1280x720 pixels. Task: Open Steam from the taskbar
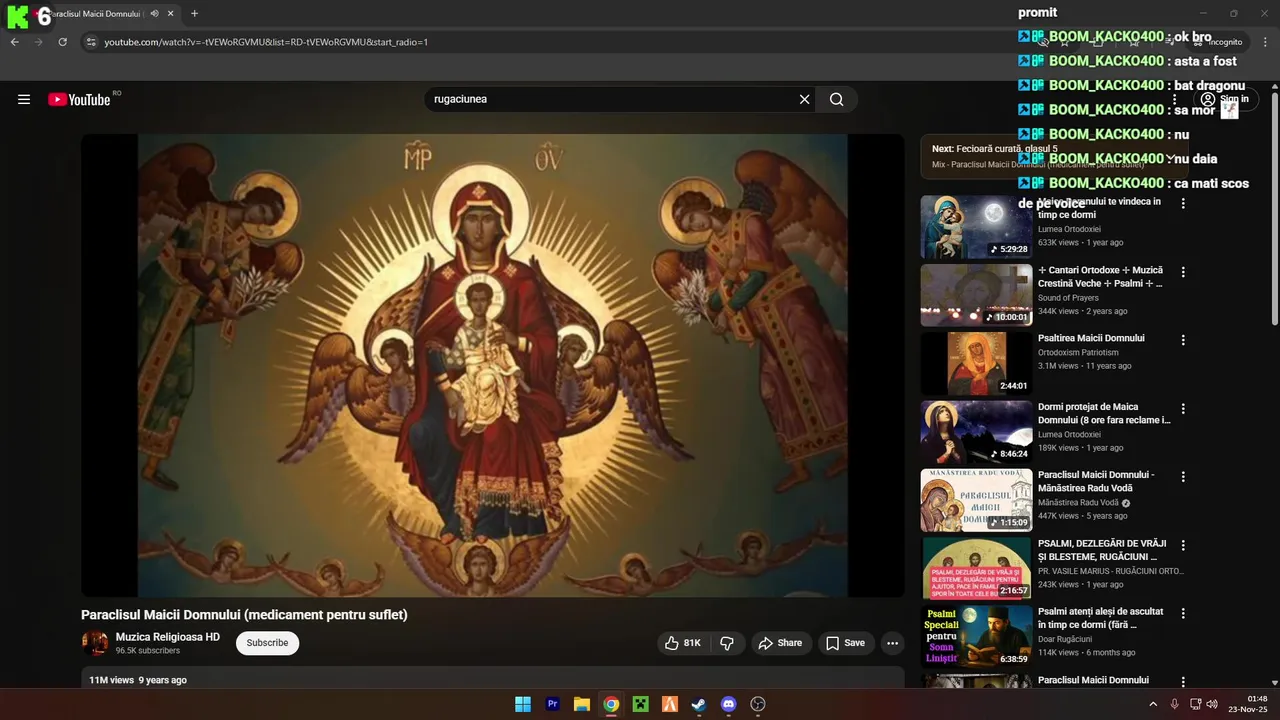[699, 704]
